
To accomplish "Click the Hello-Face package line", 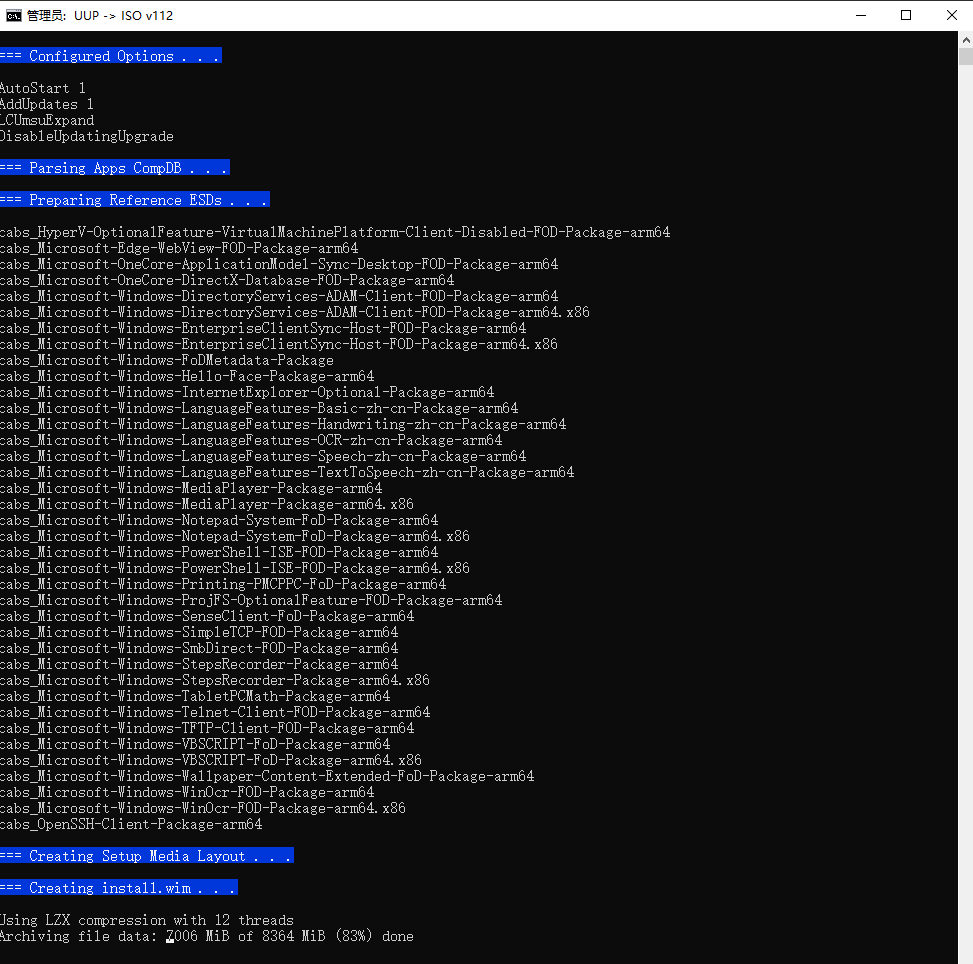I will tap(187, 376).
